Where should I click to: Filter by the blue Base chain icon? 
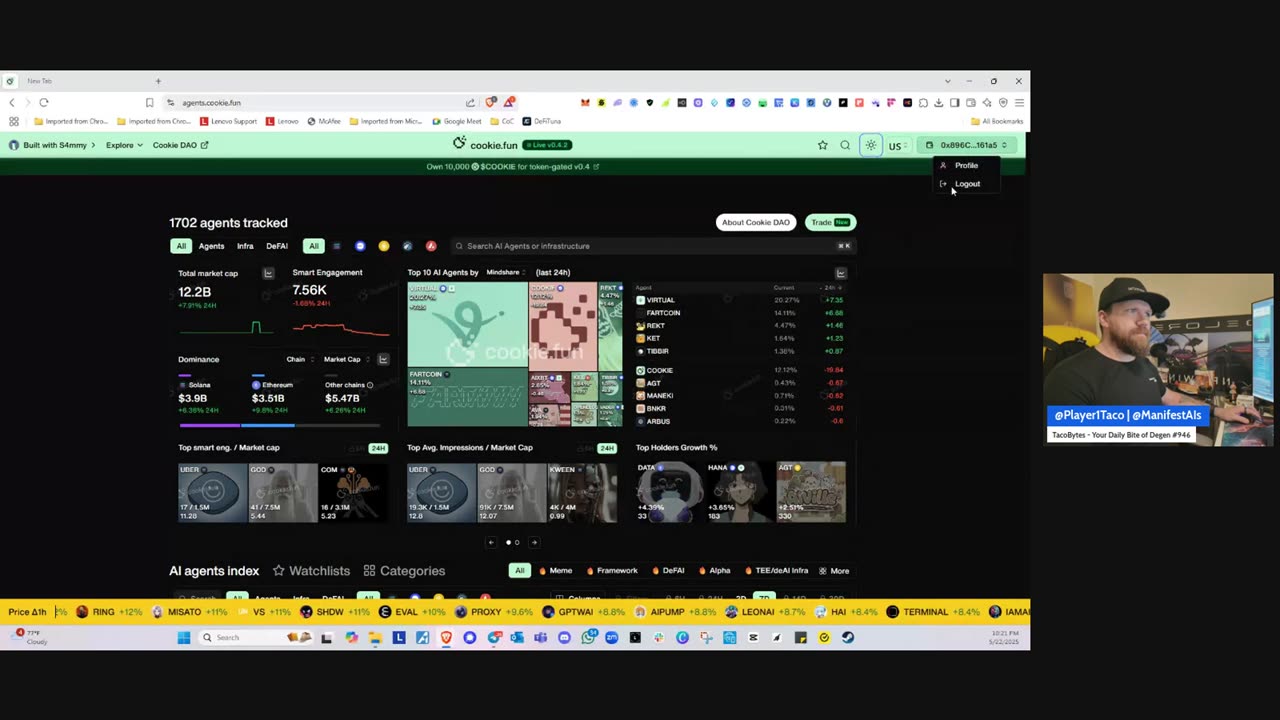click(x=360, y=246)
